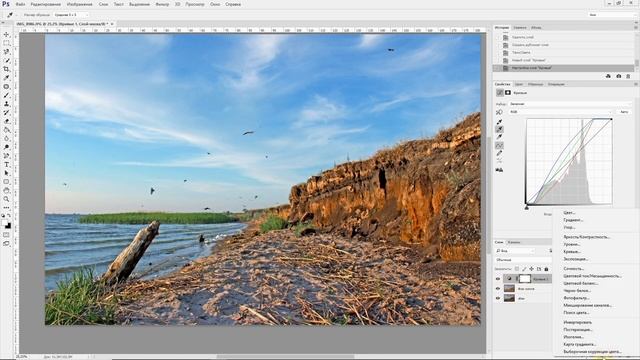Click the white point eyedropper in Curves

pos(499,137)
